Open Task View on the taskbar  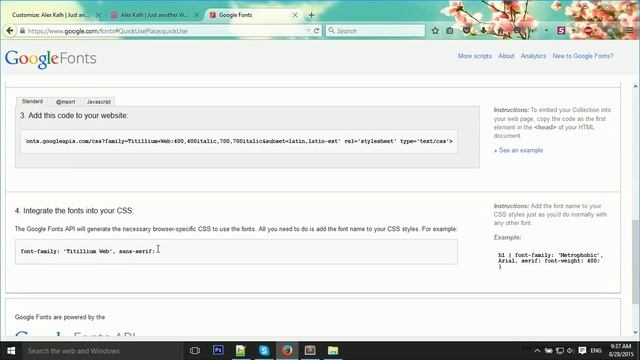coord(195,351)
